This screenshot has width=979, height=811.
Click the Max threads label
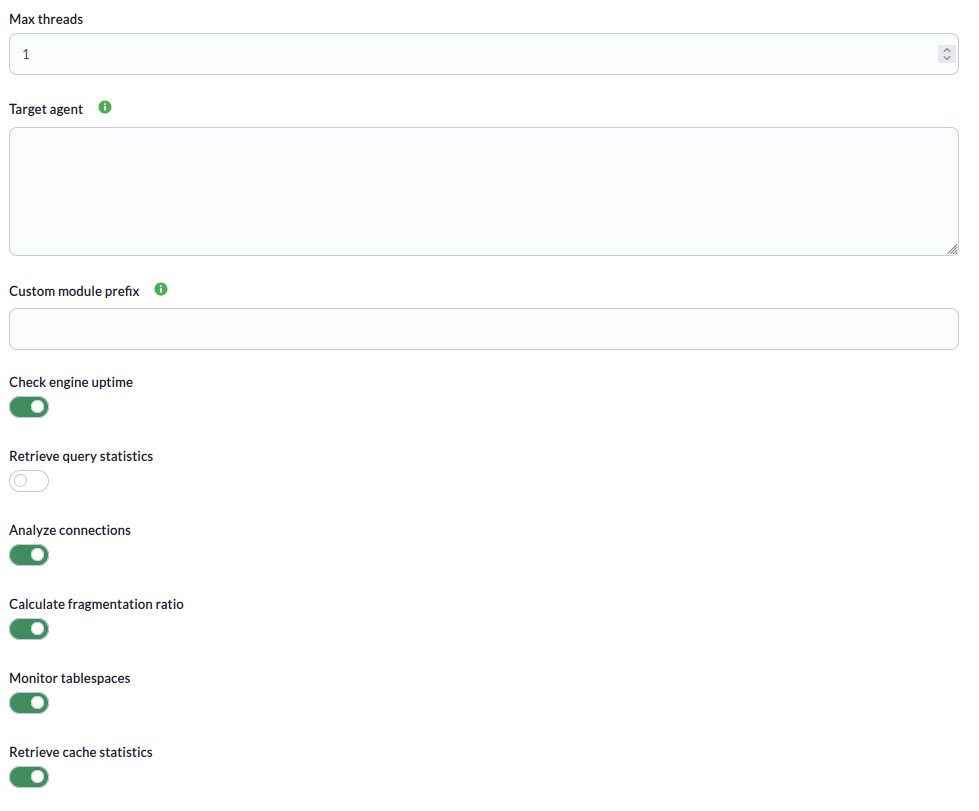click(x=46, y=19)
